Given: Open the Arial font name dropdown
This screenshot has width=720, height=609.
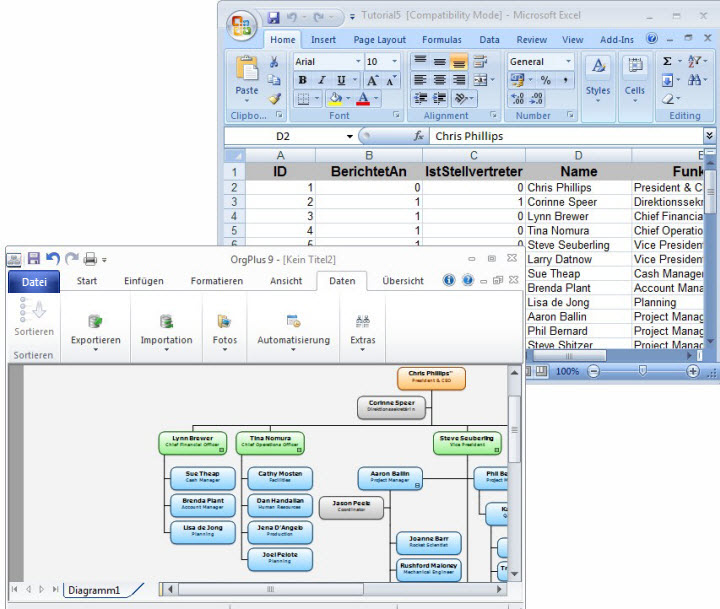Looking at the screenshot, I should [358, 62].
